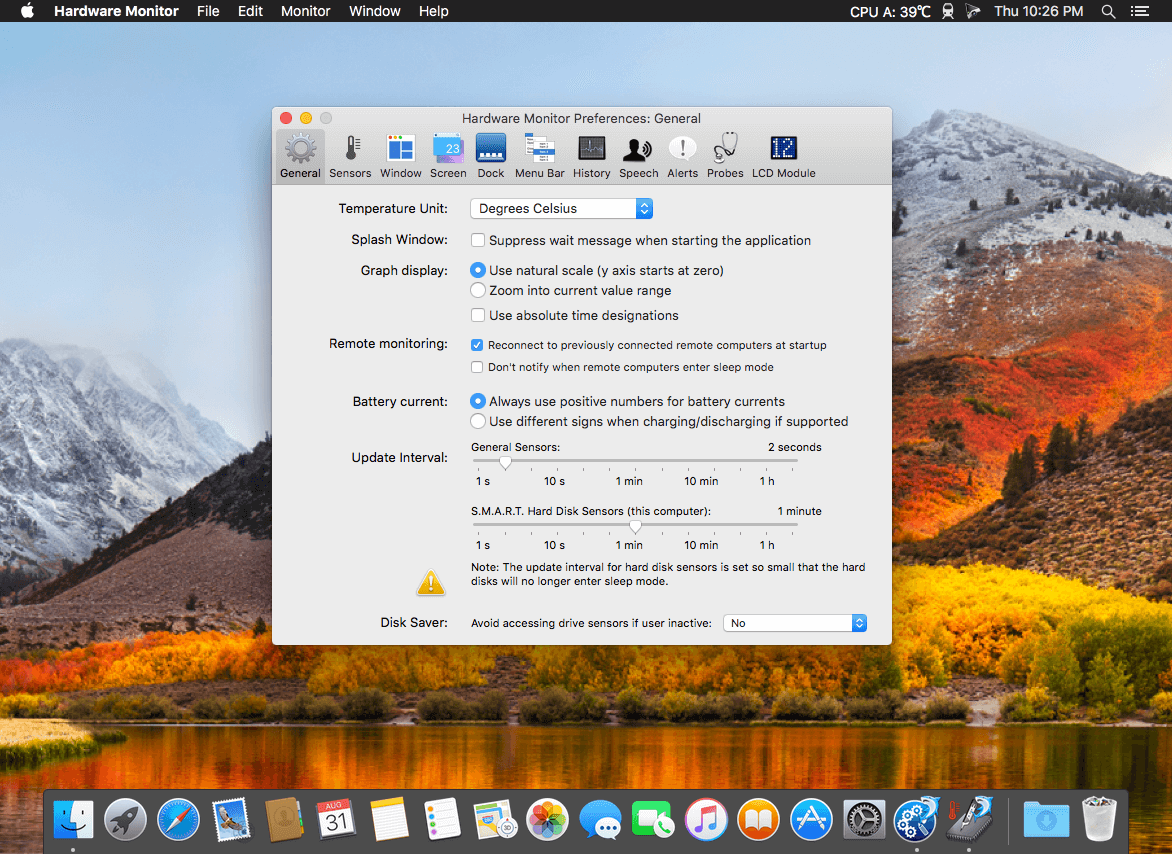The width and height of the screenshot is (1172, 854).
Task: Open the Monitor menu
Action: point(305,11)
